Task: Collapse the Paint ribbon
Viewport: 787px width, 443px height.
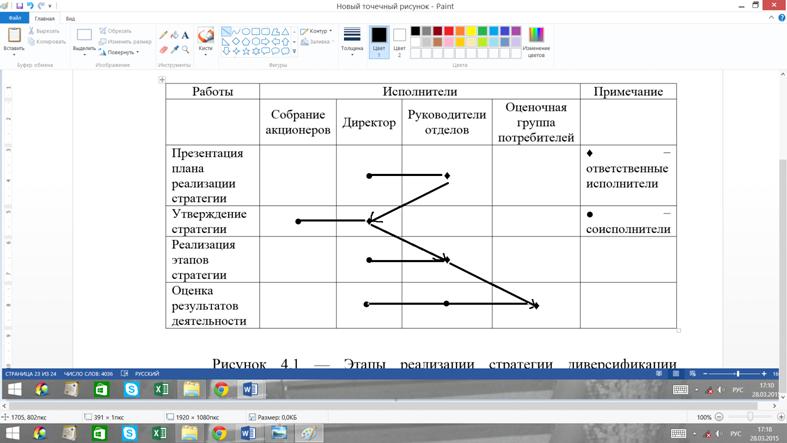Action: point(771,18)
